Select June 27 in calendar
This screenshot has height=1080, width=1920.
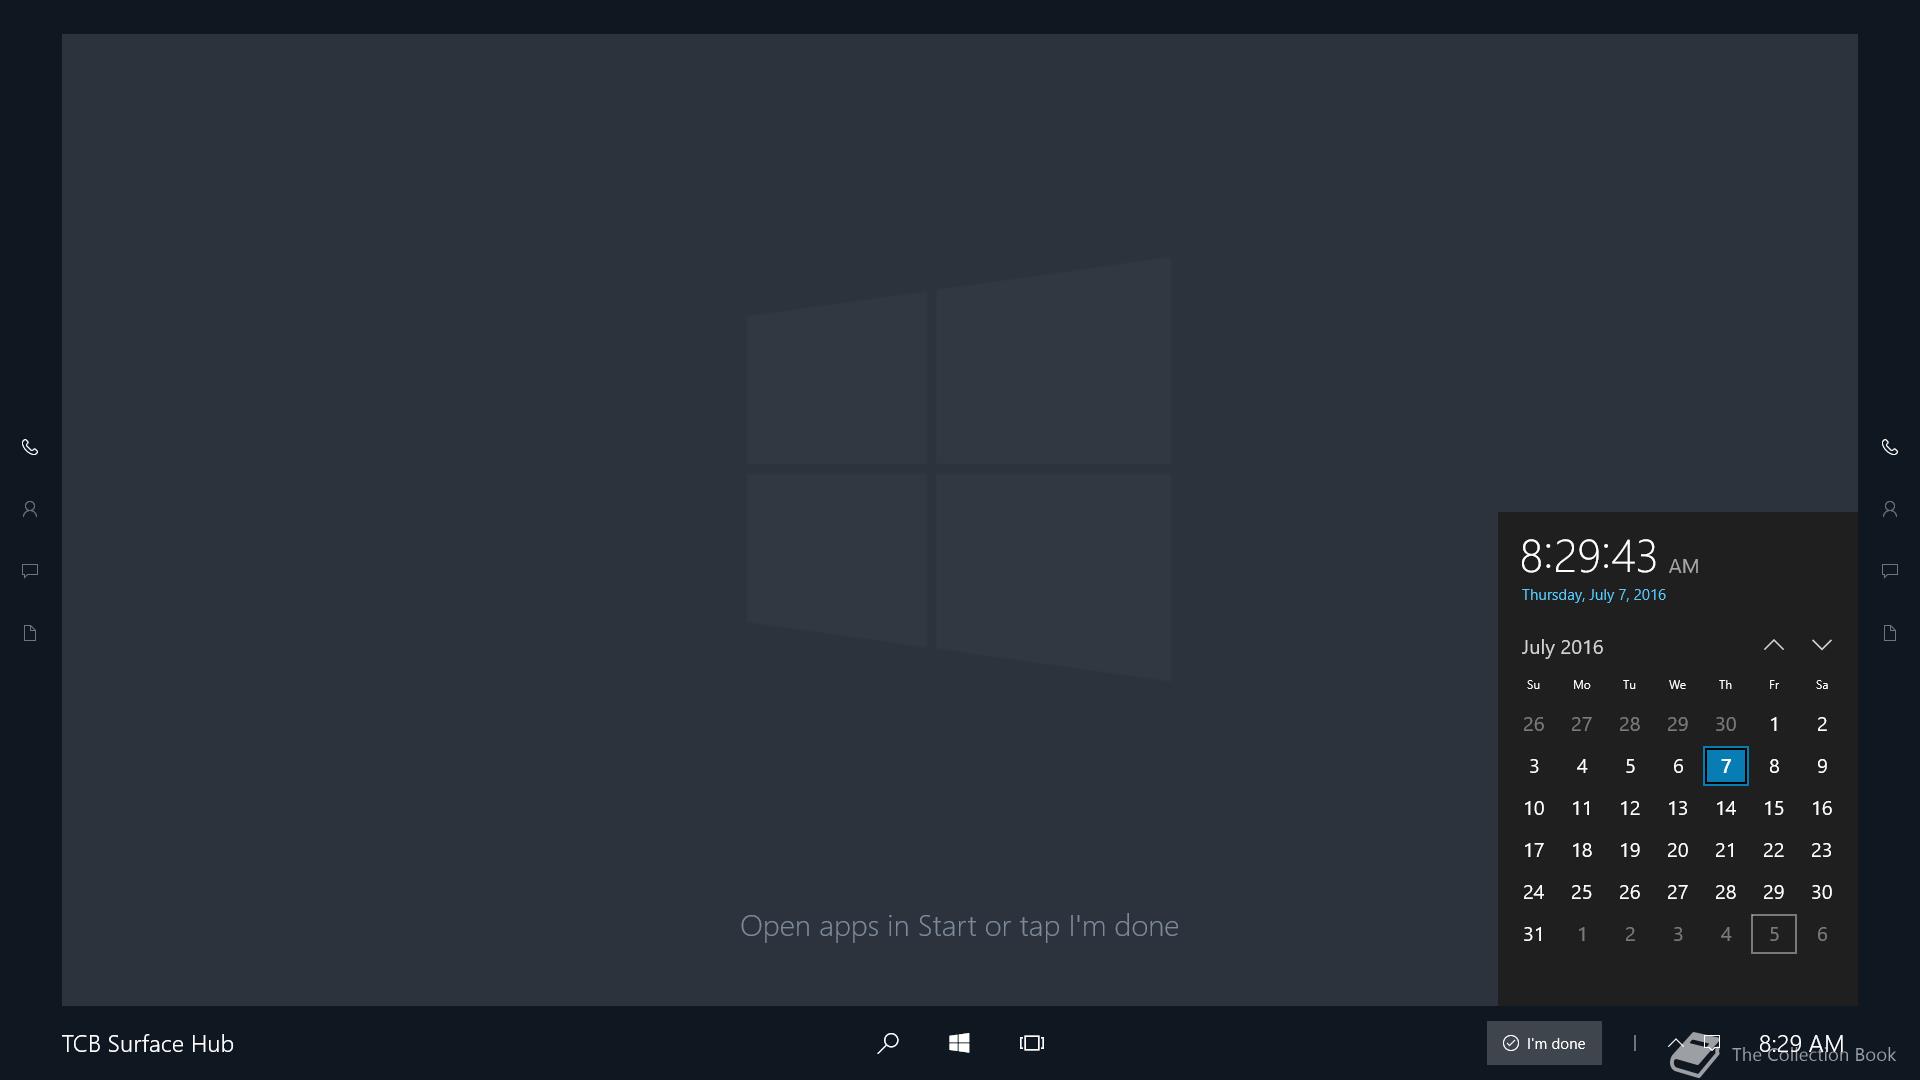1582,724
